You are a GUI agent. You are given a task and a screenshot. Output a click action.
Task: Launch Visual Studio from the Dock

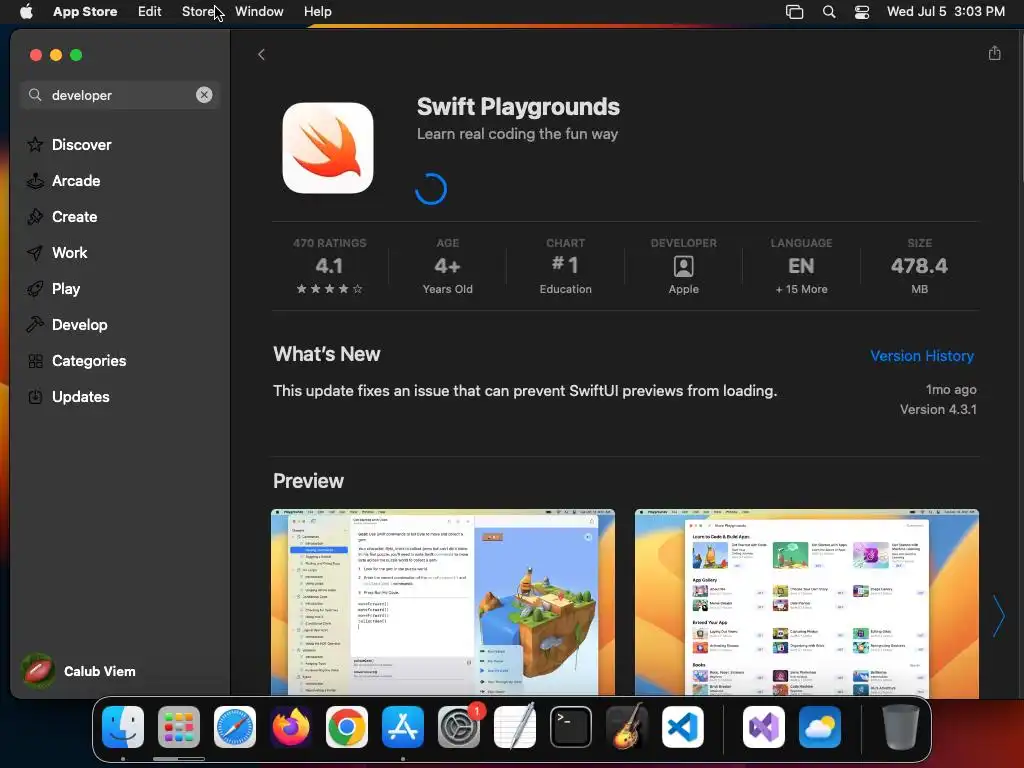[x=763, y=727]
